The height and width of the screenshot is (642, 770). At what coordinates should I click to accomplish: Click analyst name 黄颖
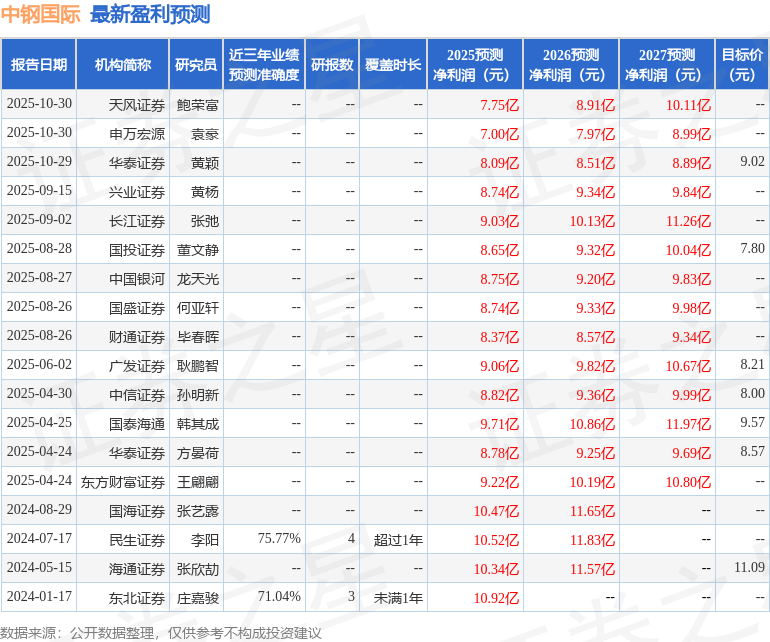pos(205,163)
